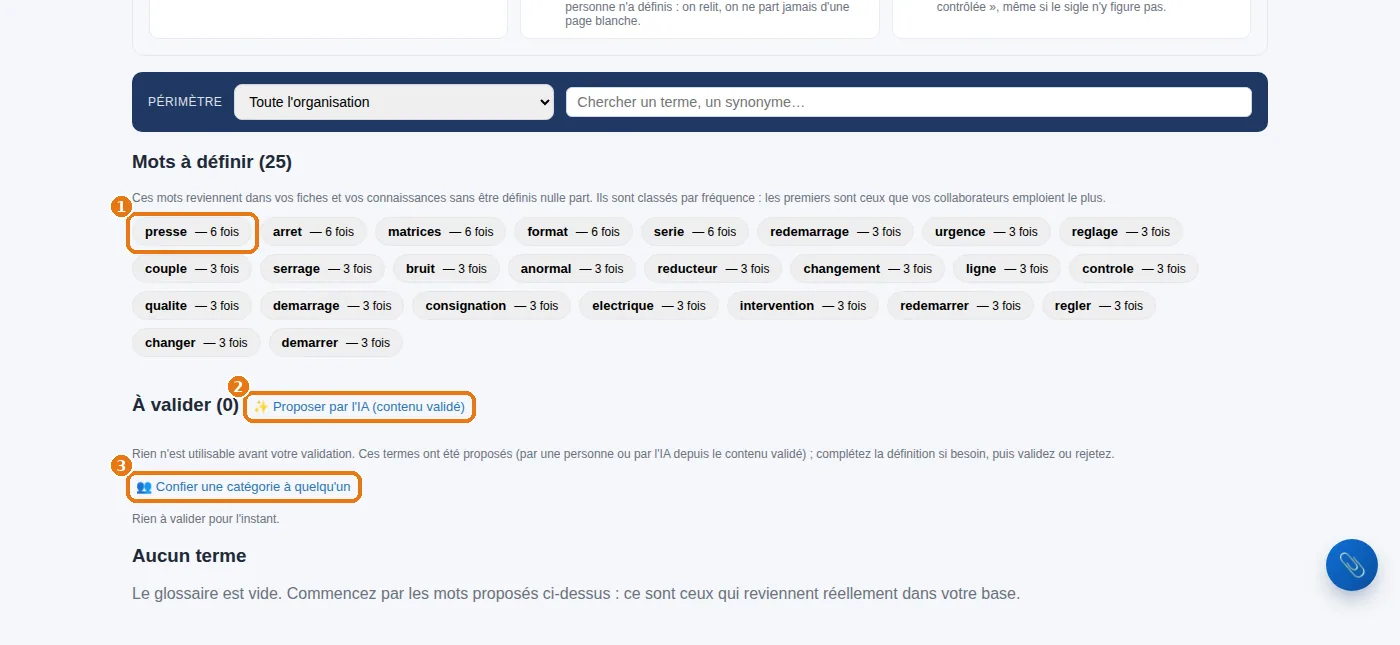Click the 'À valider (0)' heading
Viewport: 1400px width, 645px height.
point(186,405)
